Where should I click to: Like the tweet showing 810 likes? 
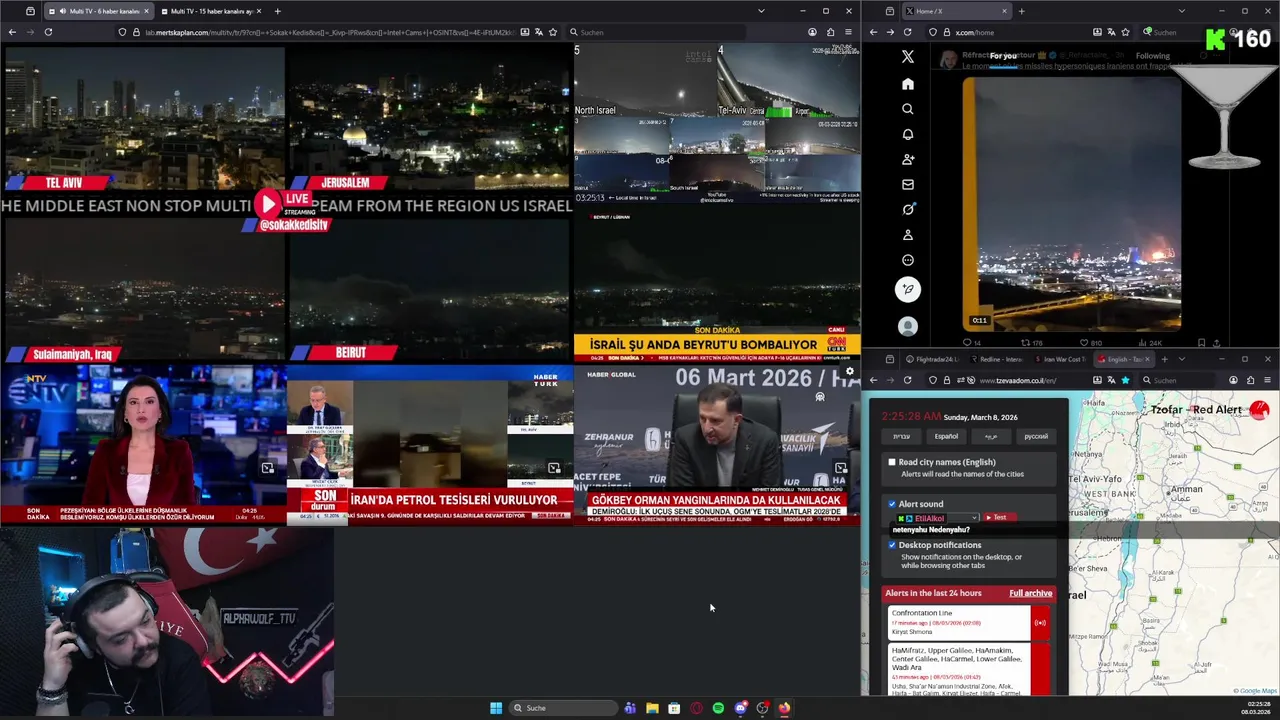click(1088, 343)
